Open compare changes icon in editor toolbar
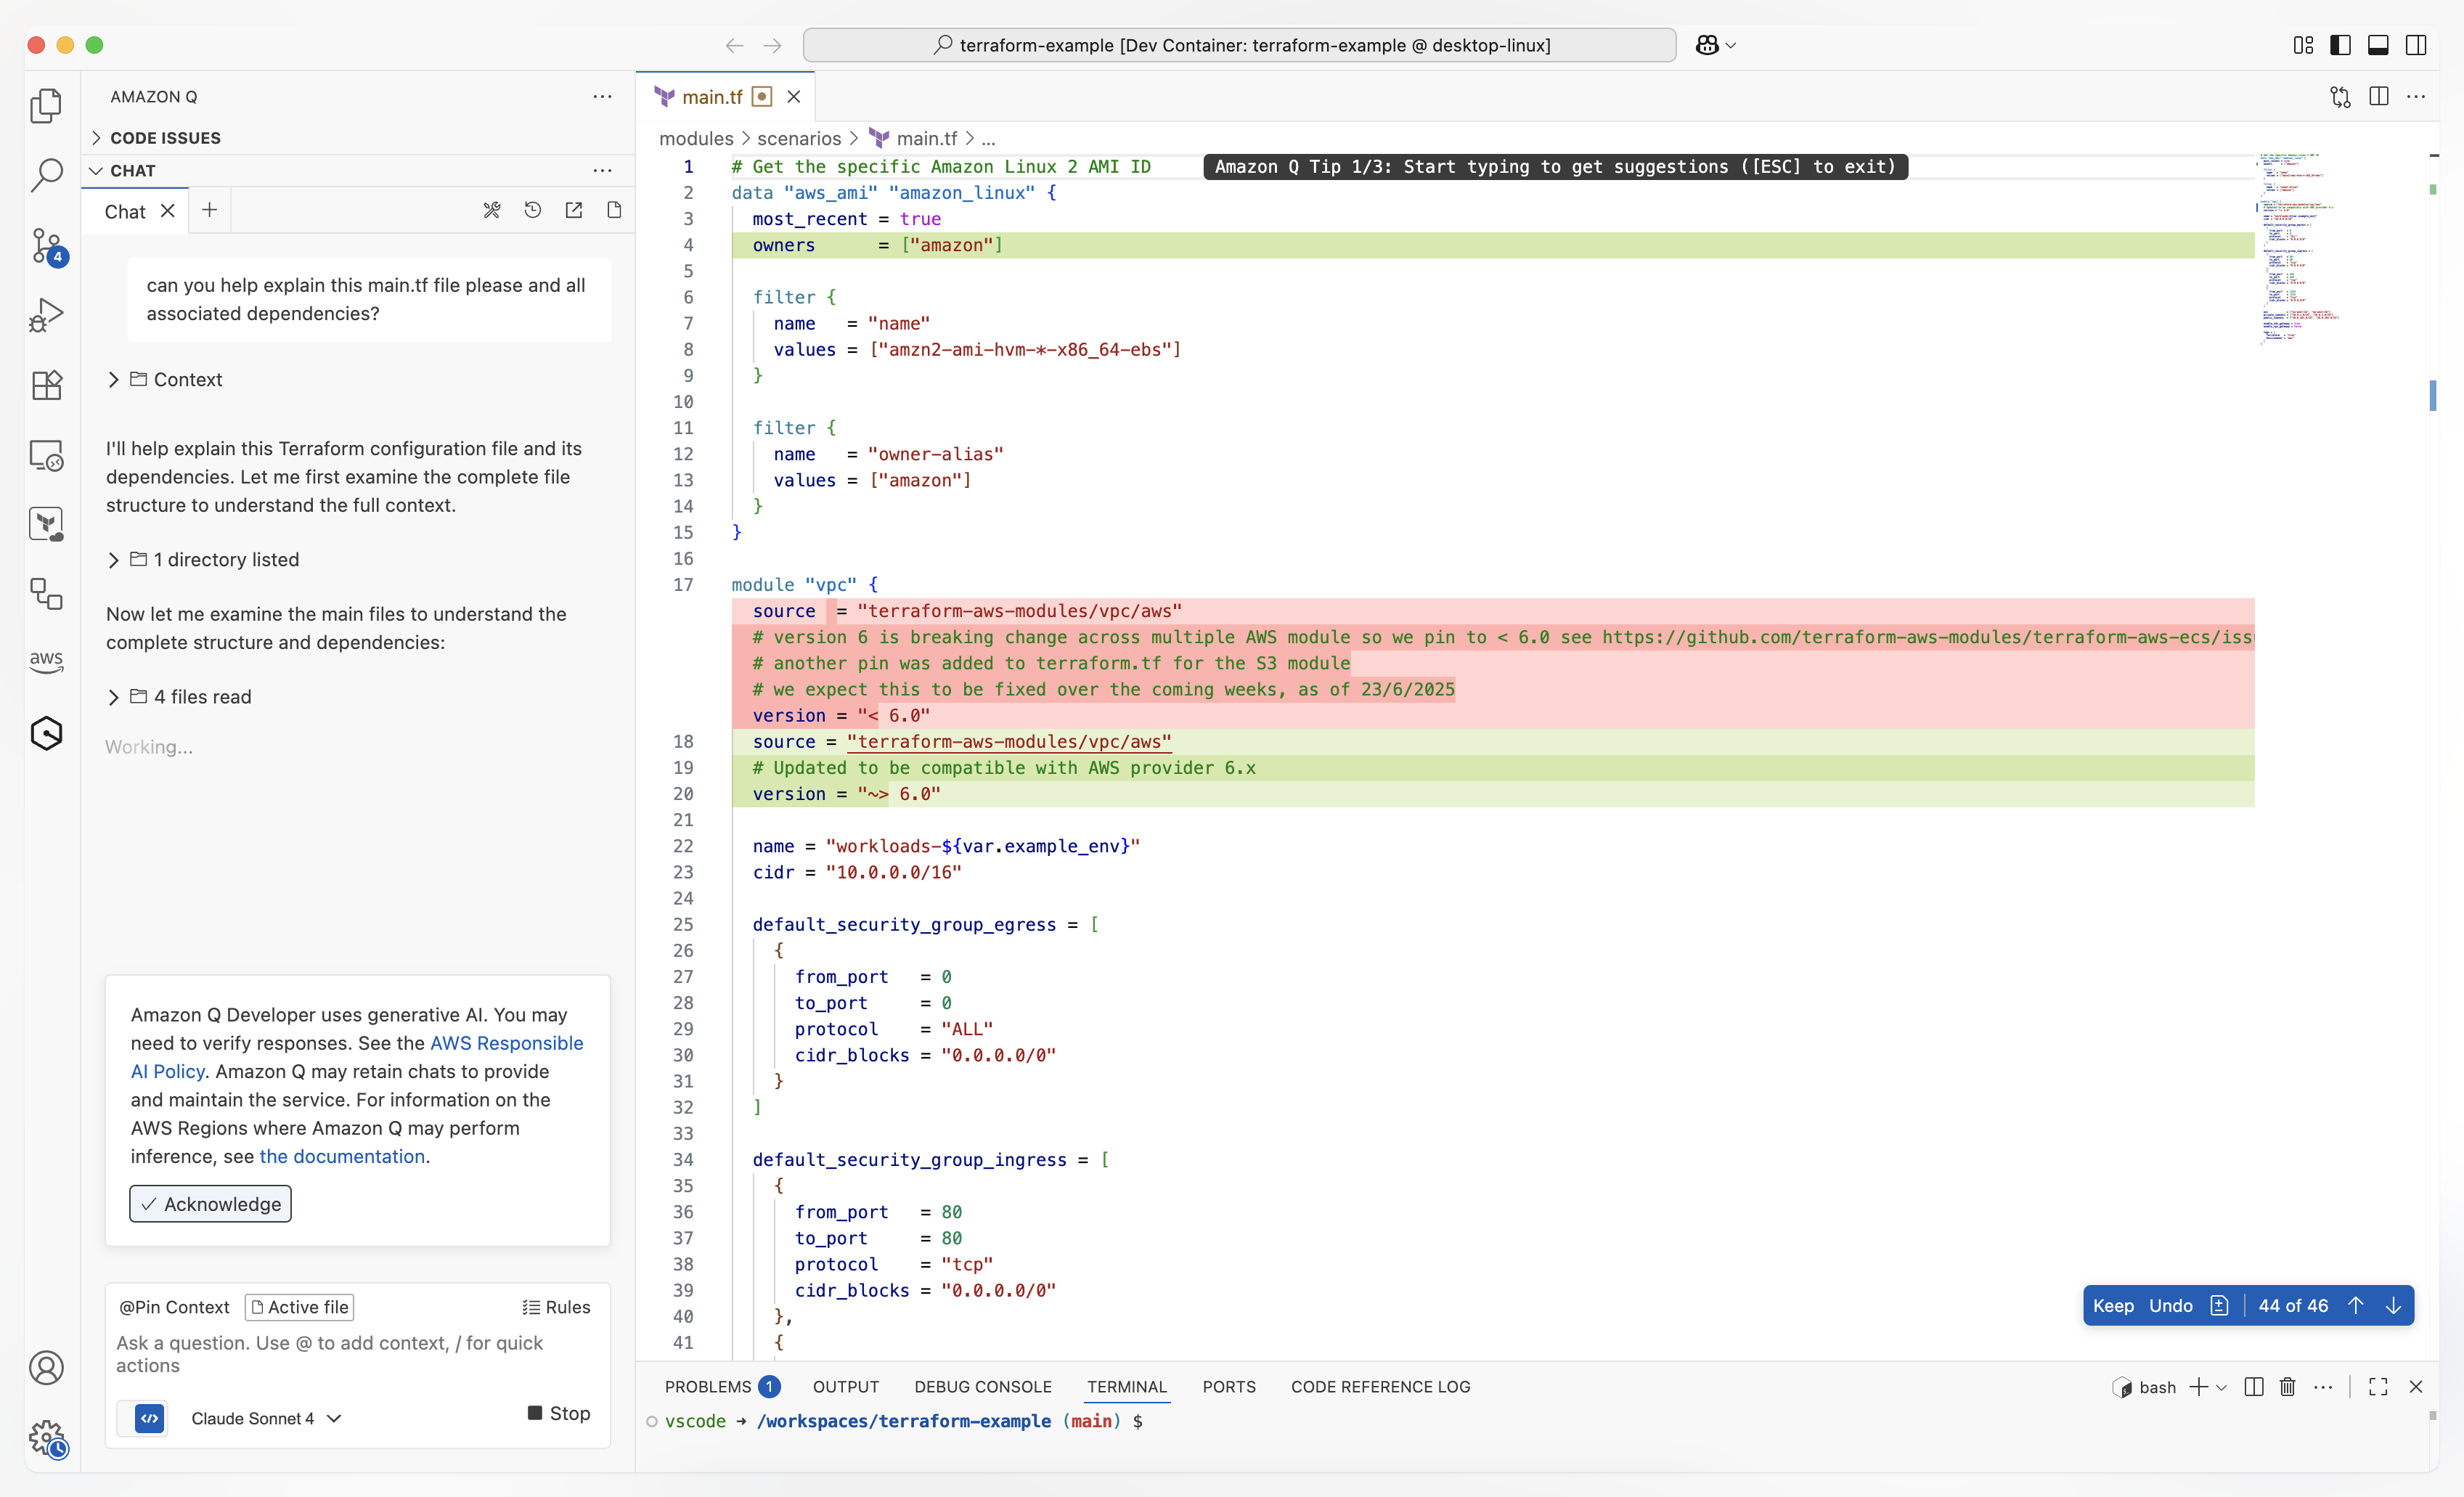Viewport: 2464px width, 1497px height. [2340, 96]
